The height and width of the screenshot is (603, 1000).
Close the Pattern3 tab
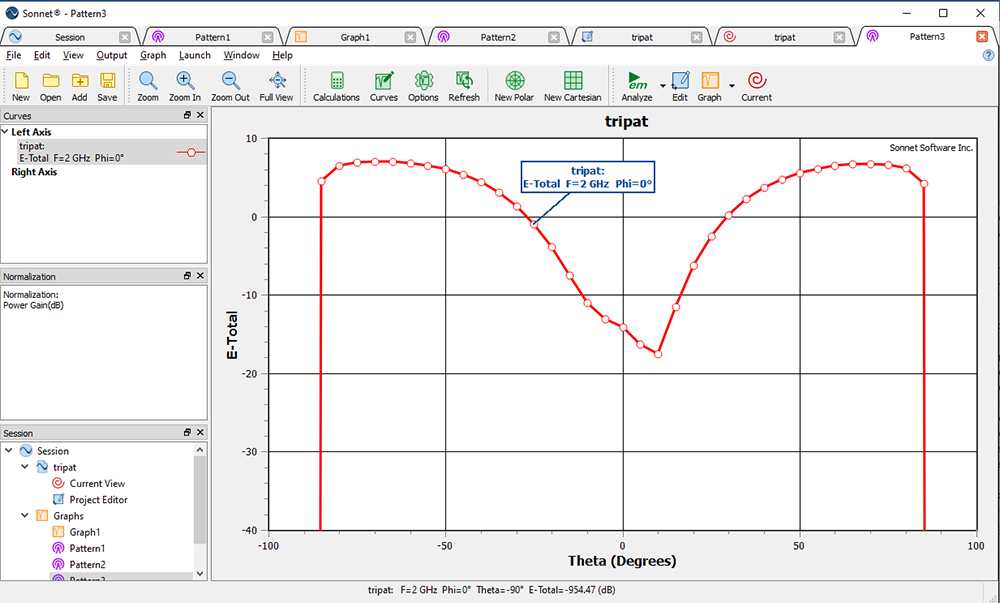coord(982,37)
